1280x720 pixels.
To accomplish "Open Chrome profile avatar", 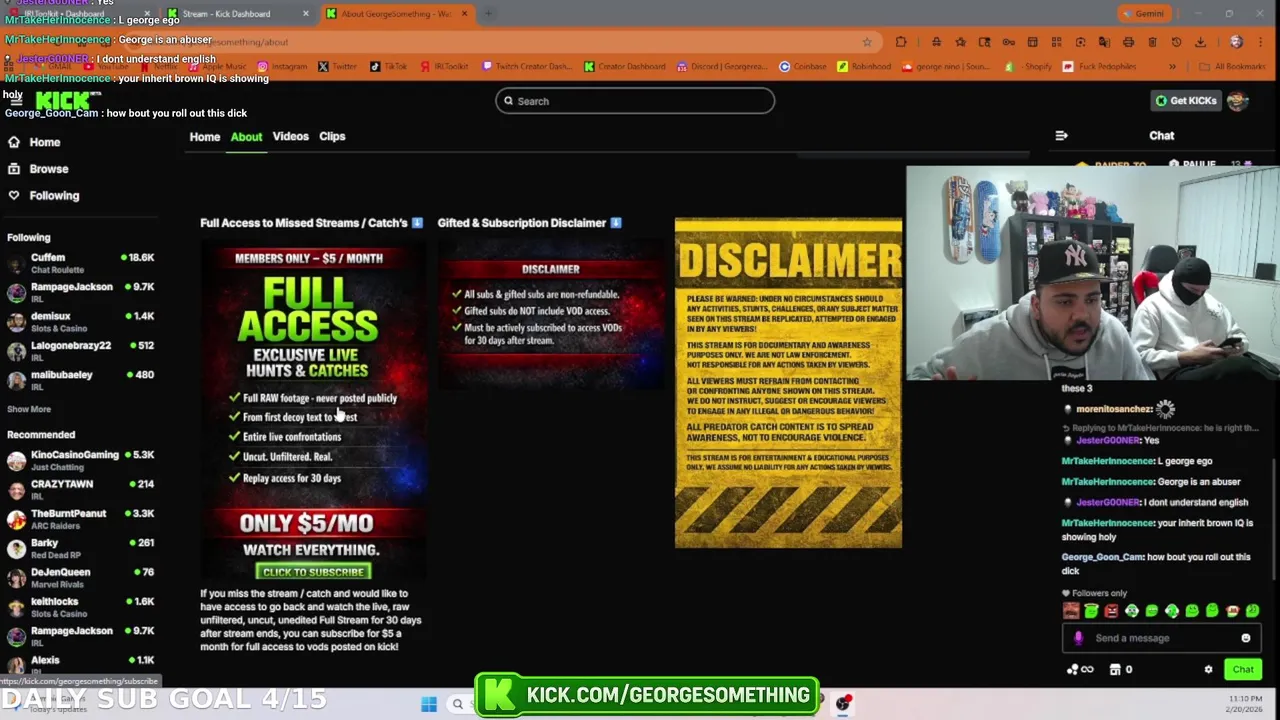I will [x=1236, y=42].
